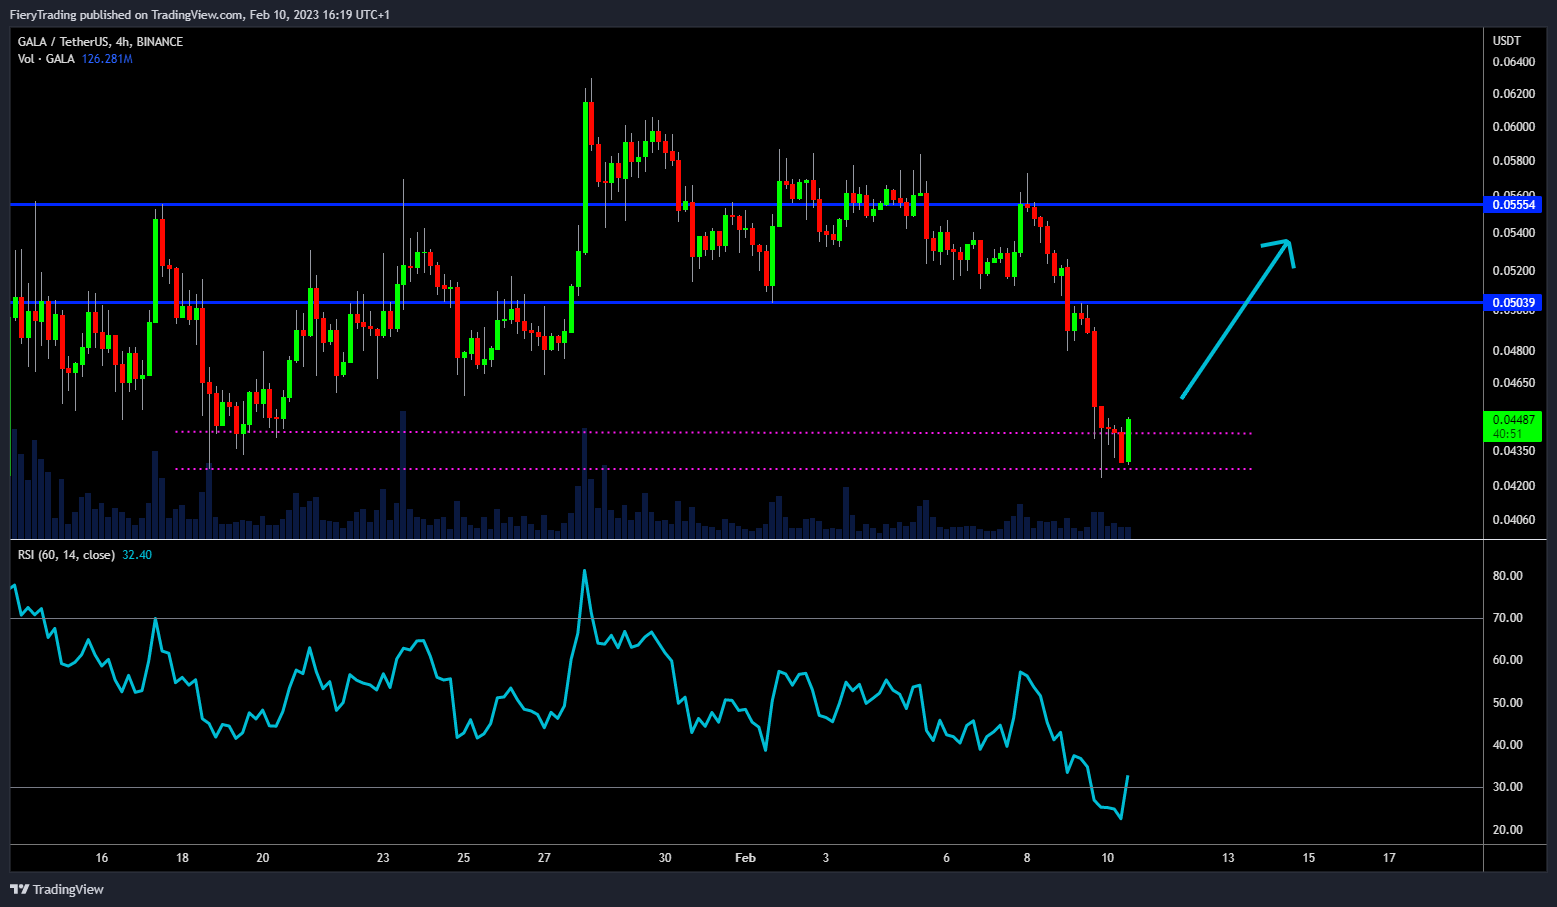The width and height of the screenshot is (1557, 907).
Task: Click the RSI 70.00 scale label
Action: pyautogui.click(x=1508, y=618)
